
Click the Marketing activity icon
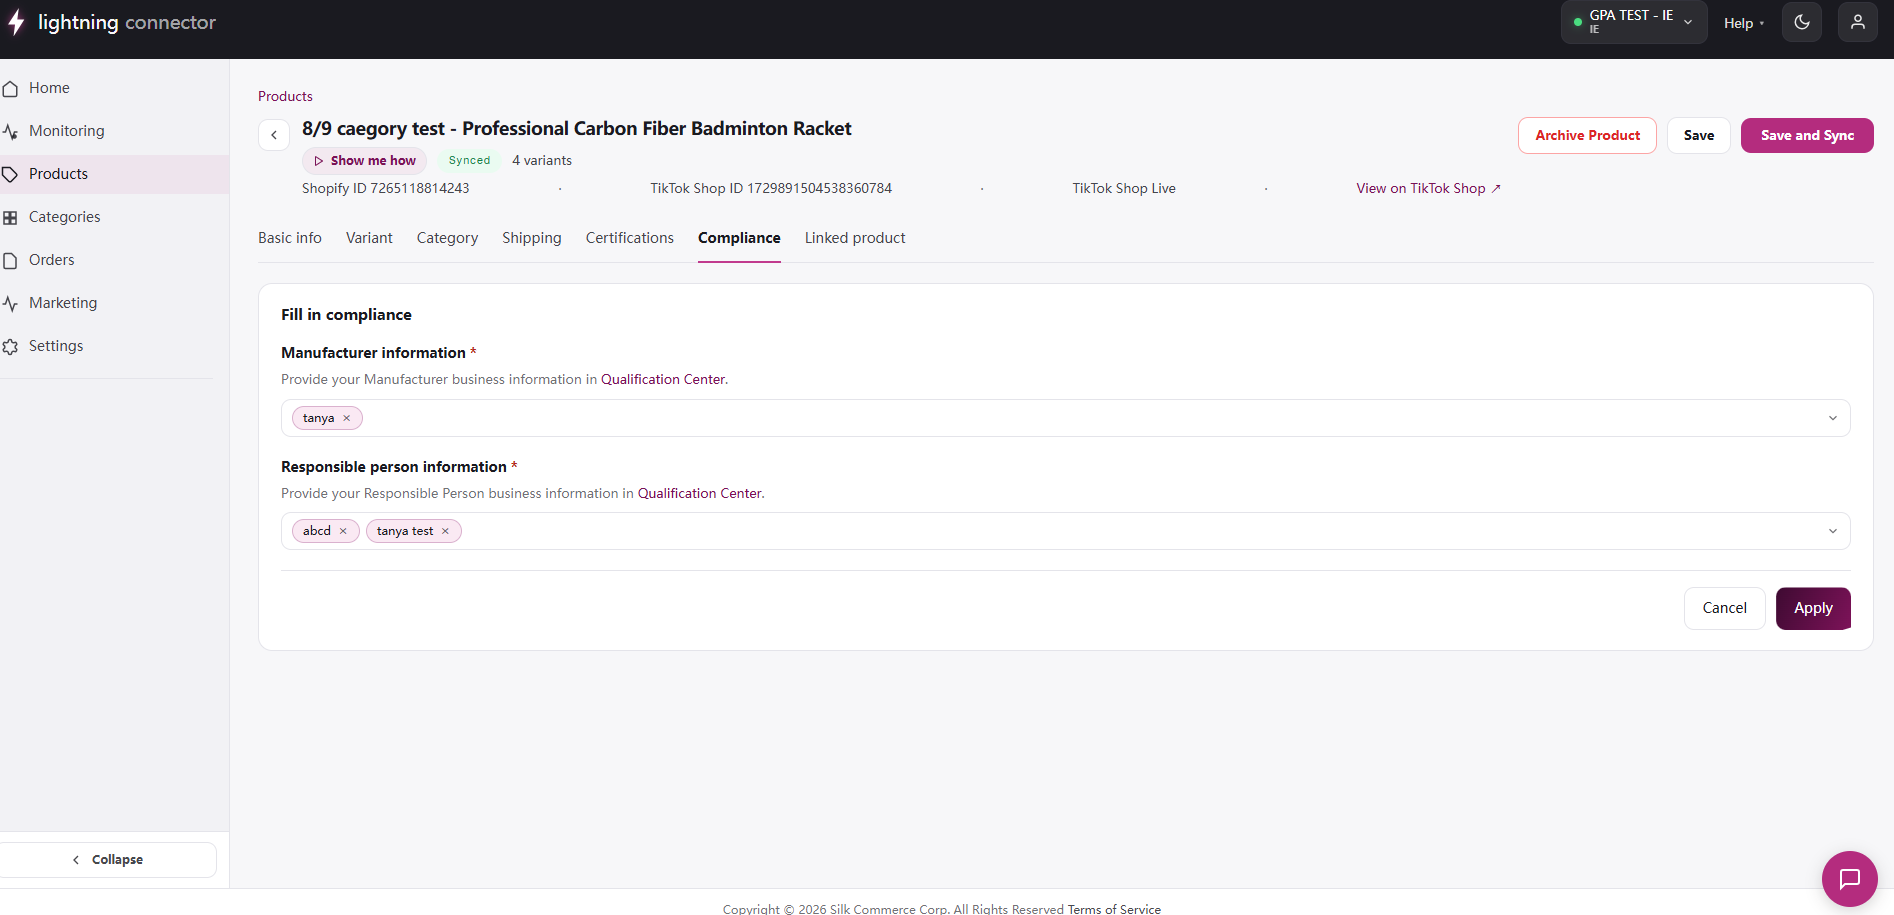pos(10,303)
